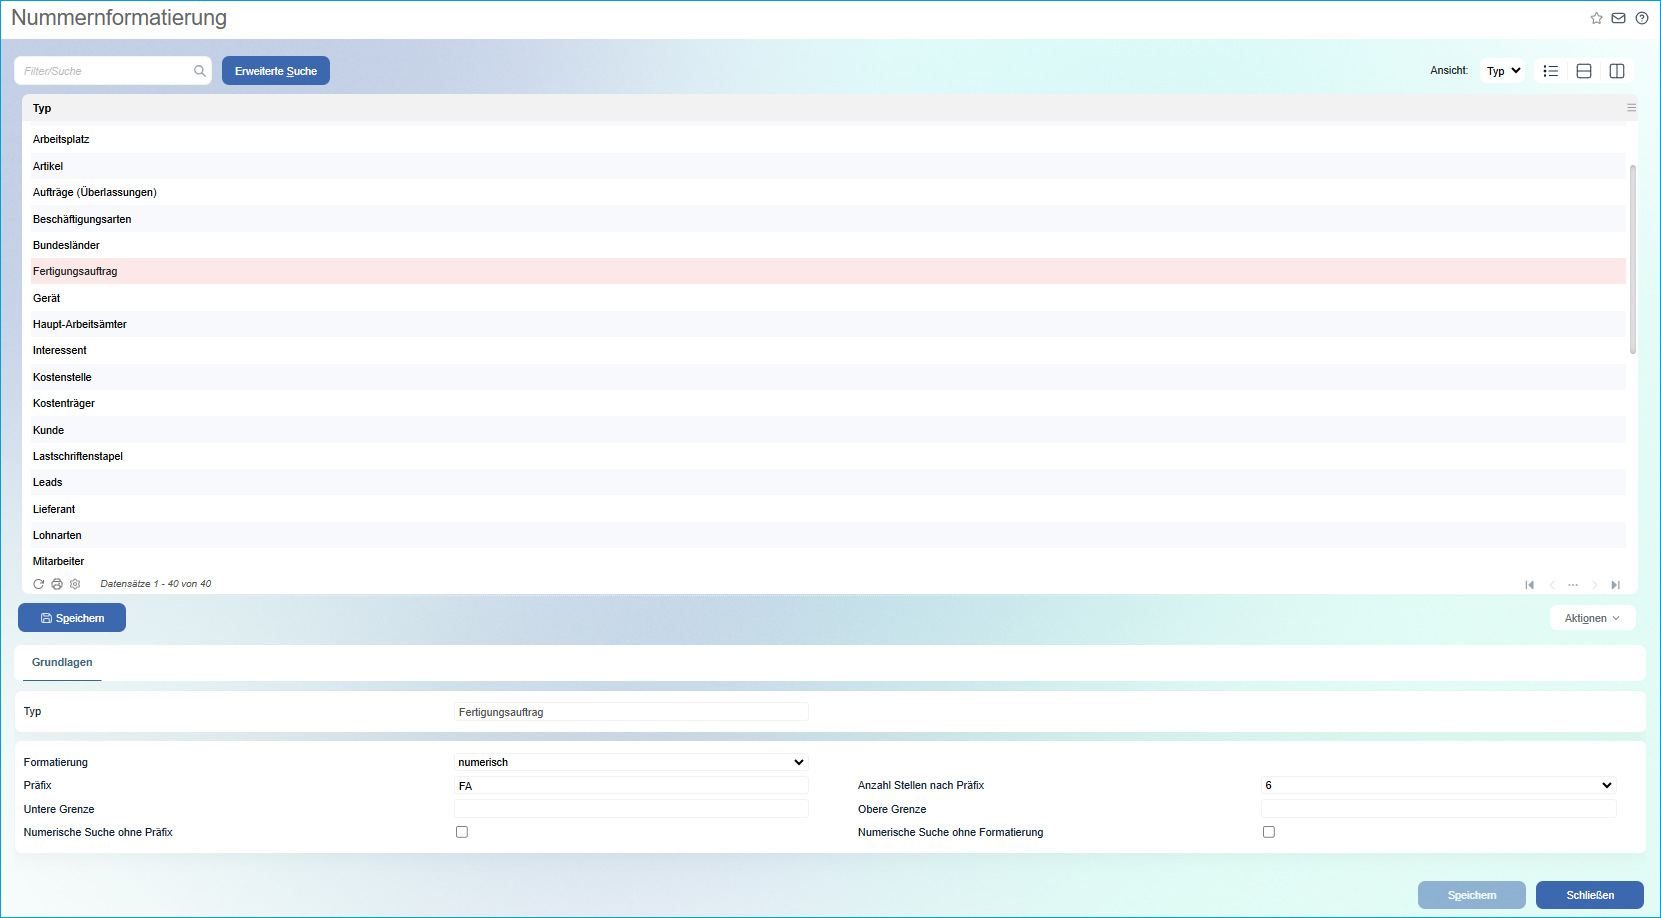Jump to last page of records
1661x918 pixels.
click(x=1615, y=585)
